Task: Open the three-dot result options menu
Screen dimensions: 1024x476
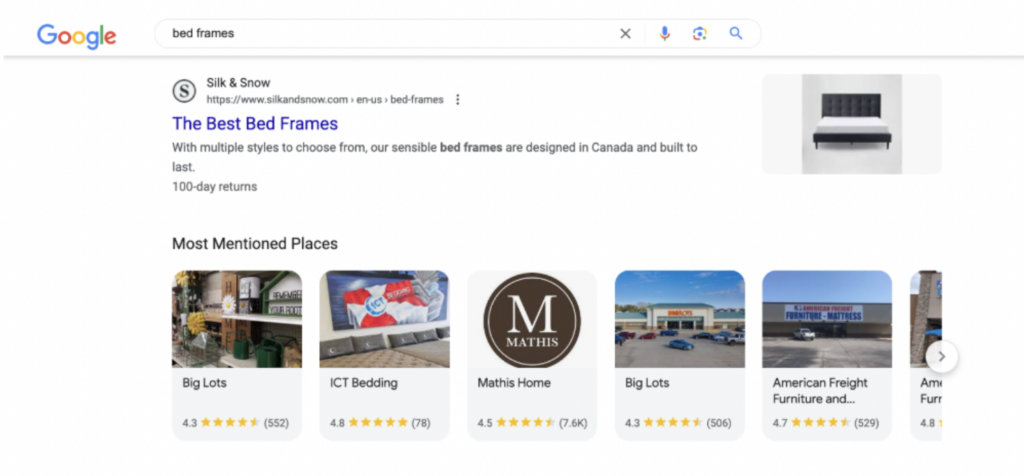Action: pyautogui.click(x=458, y=100)
